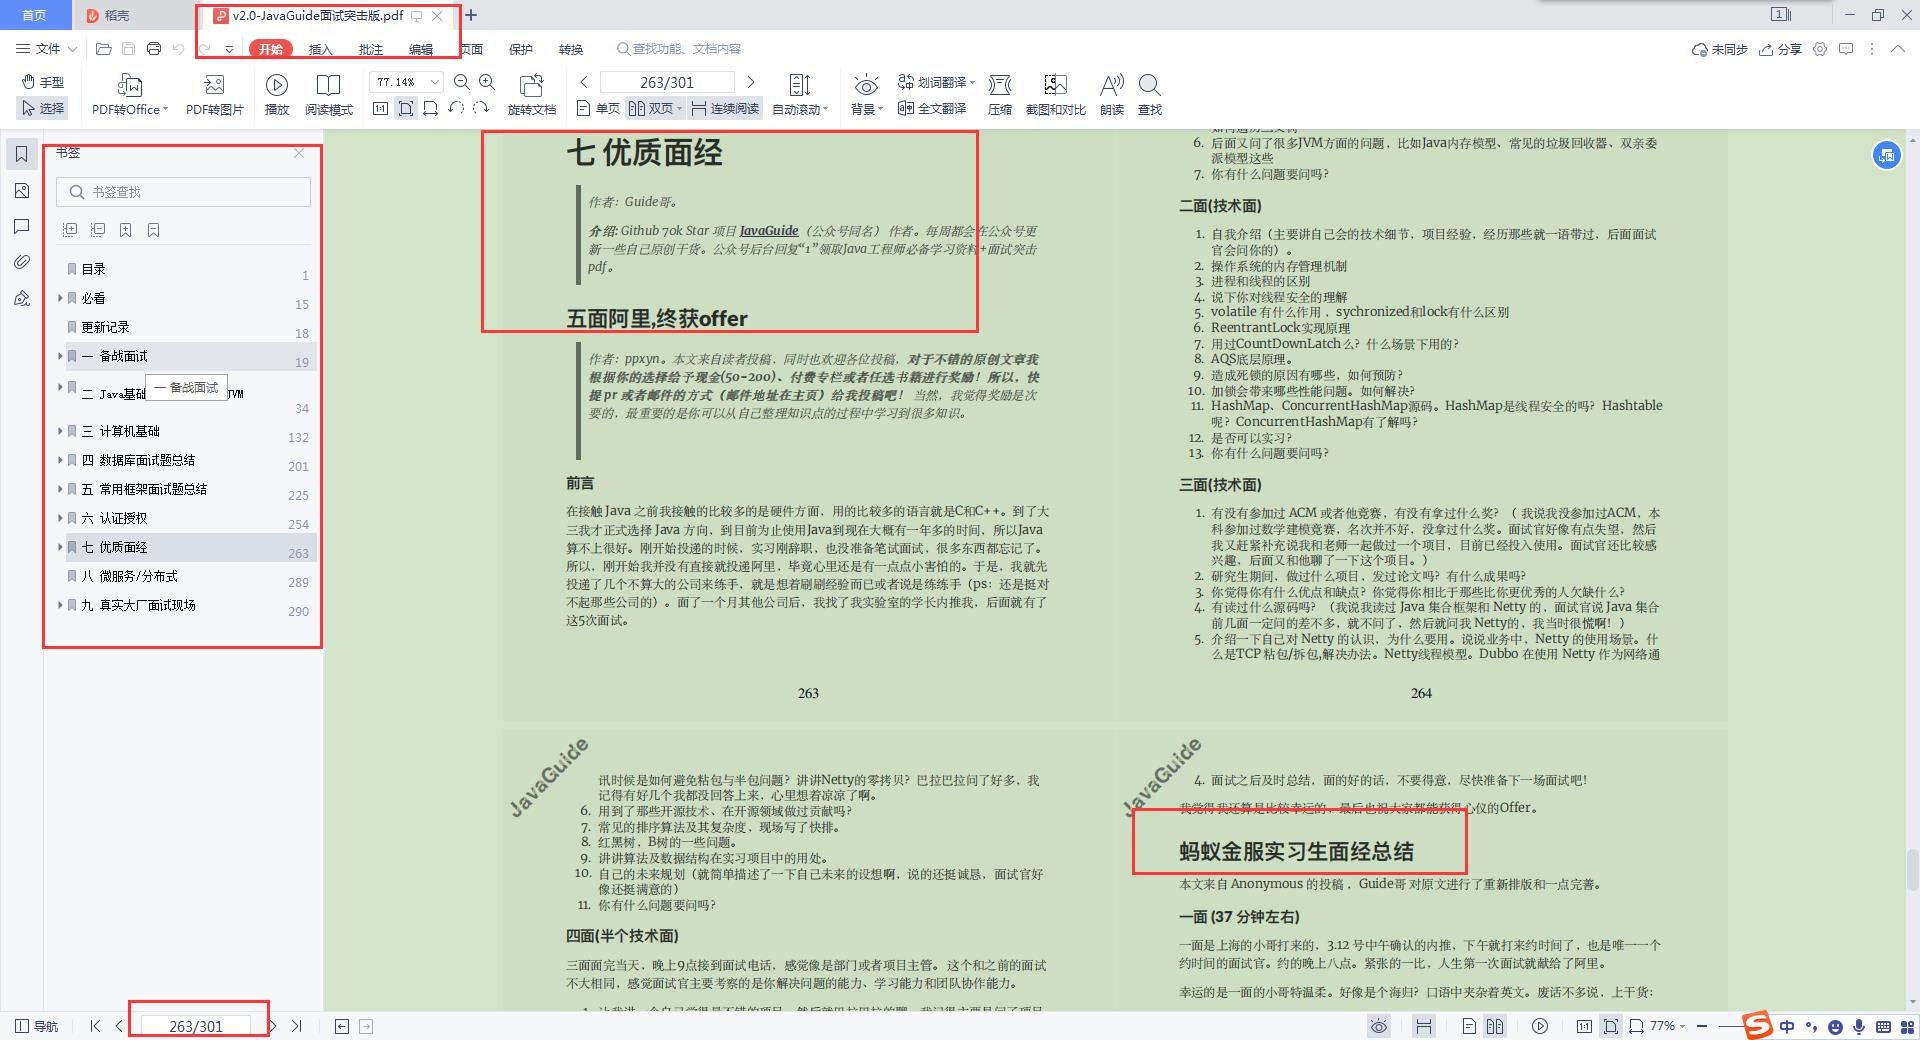Click the open-file folder icon
Screen dimensions: 1920x1040
(x=103, y=48)
